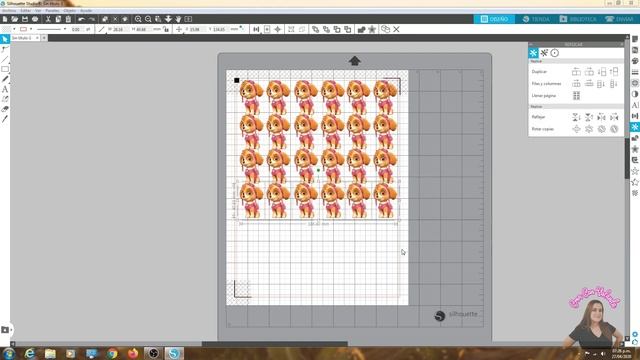Screen dimensions: 640x360
Task: Click Duplicate left icon in Replicar panel
Action: 576,72
